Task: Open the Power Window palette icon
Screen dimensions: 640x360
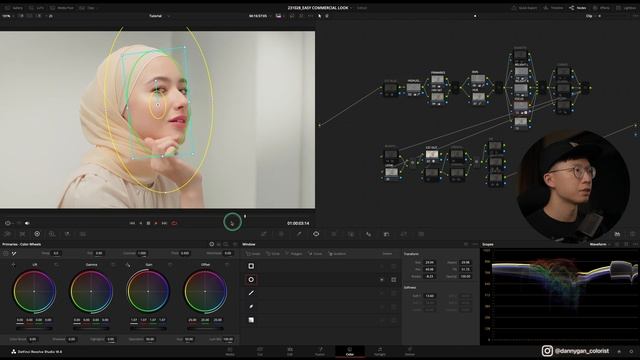Action: click(x=316, y=234)
